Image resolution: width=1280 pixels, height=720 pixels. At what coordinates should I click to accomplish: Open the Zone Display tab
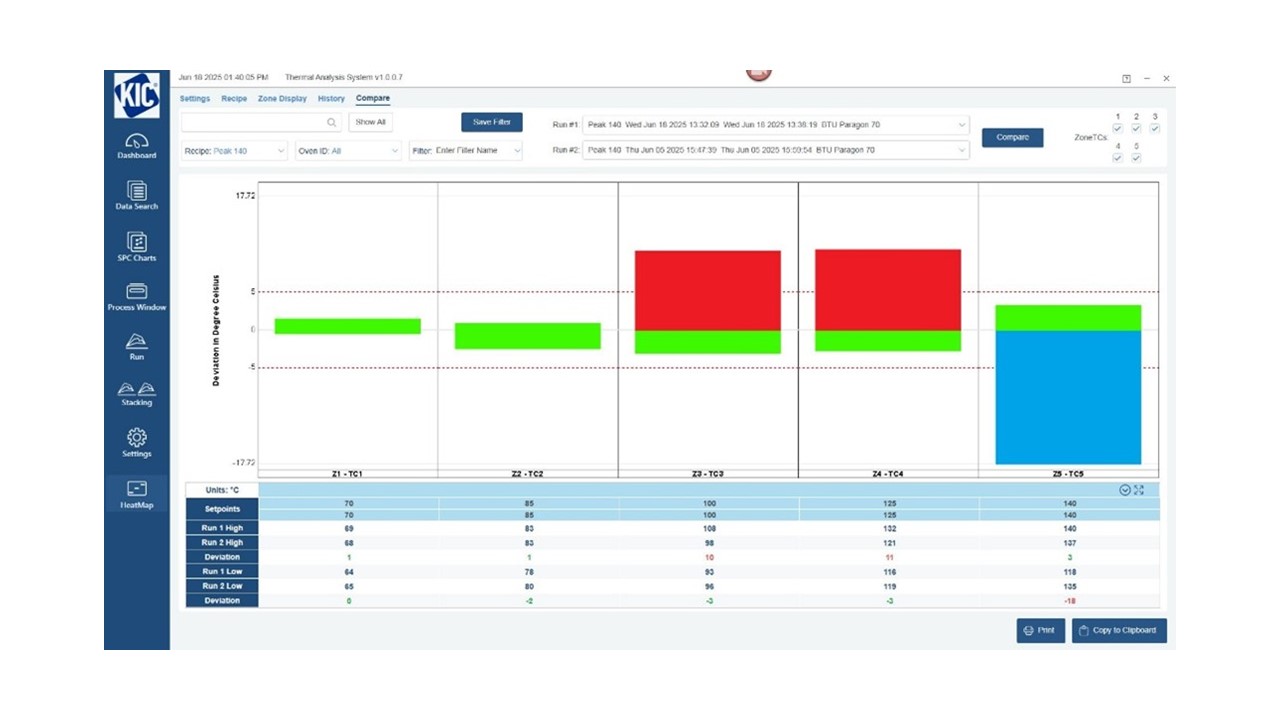pyautogui.click(x=281, y=98)
